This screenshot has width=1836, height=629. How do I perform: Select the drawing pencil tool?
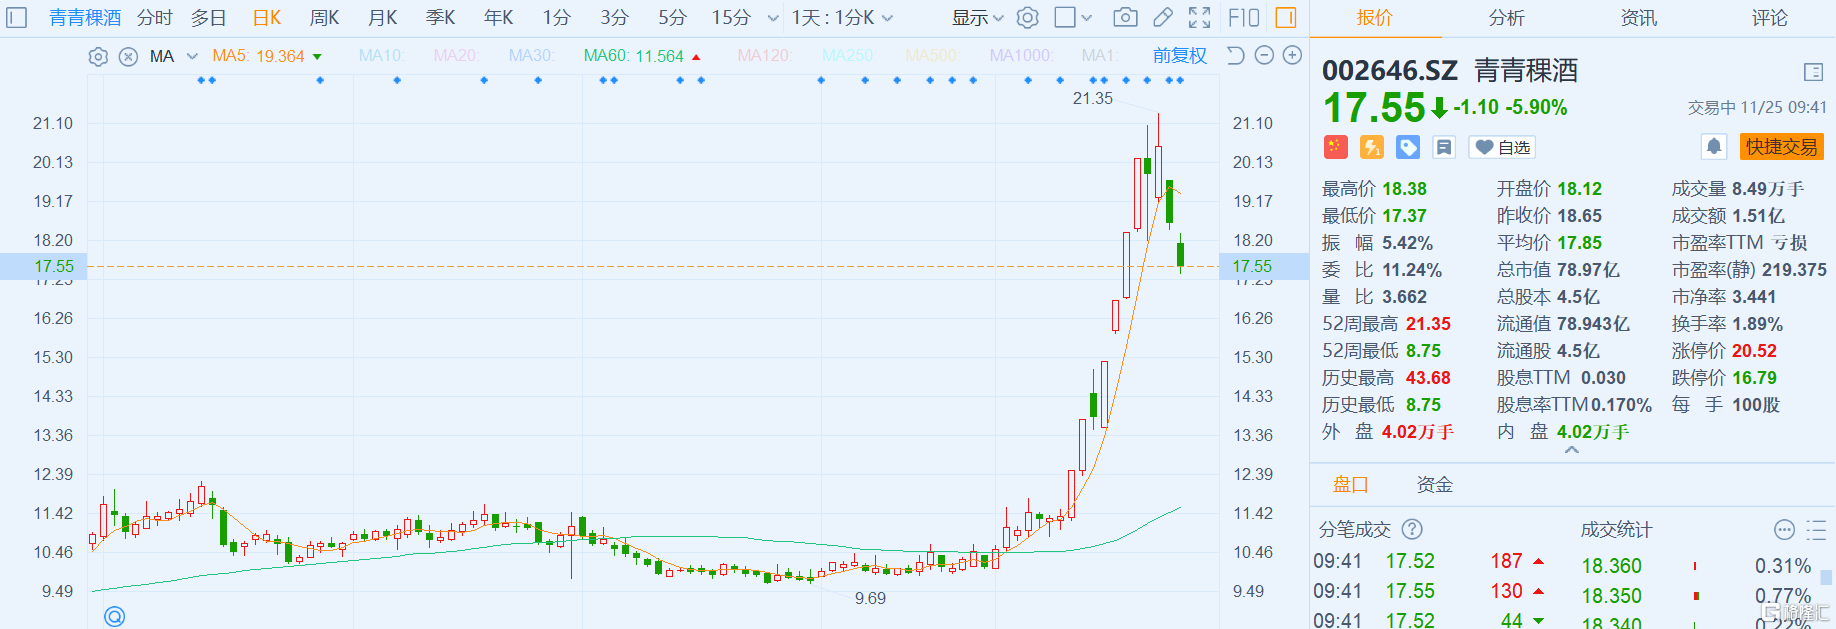(x=1162, y=18)
